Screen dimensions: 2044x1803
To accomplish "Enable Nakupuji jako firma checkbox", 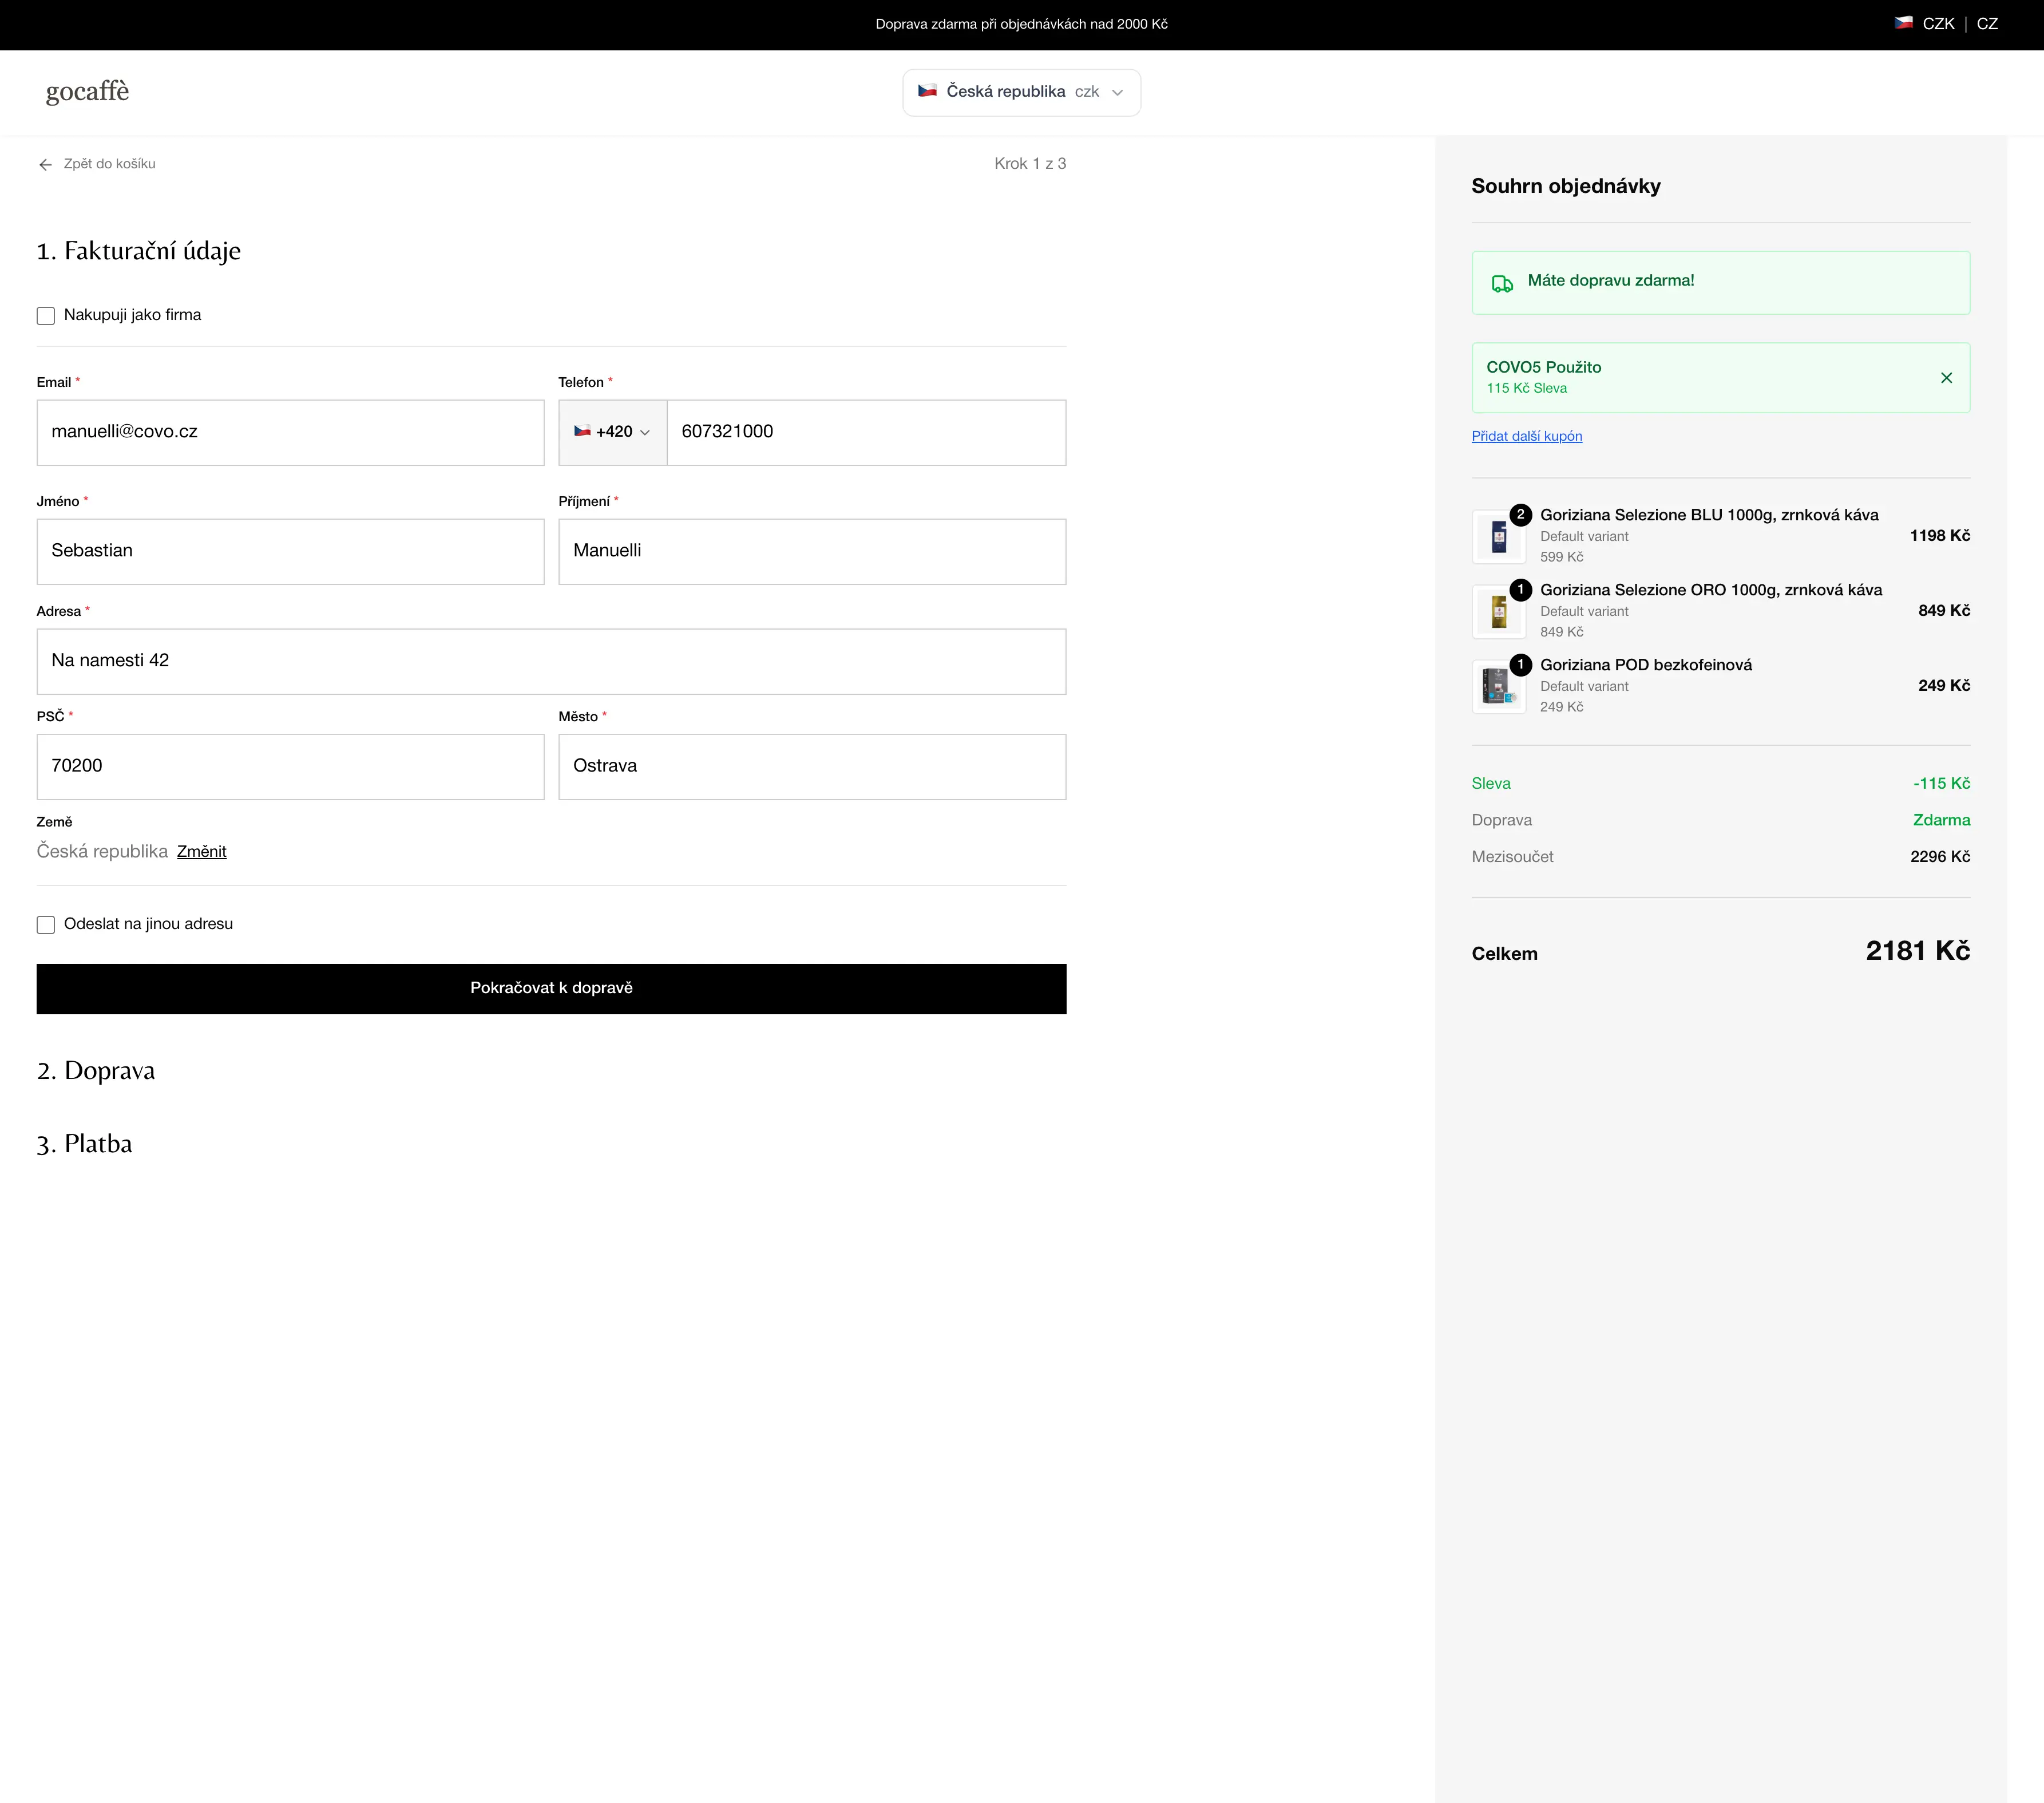I will [x=46, y=316].
